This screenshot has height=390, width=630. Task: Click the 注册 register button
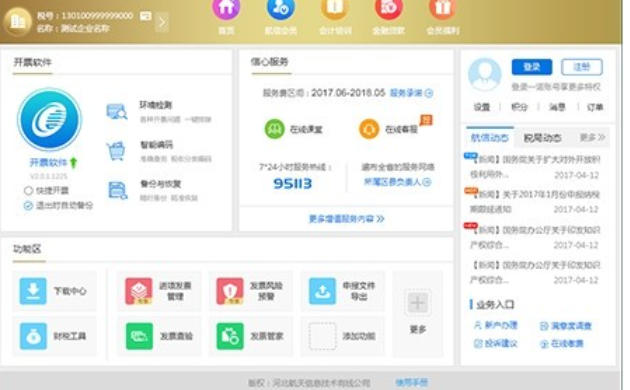click(x=582, y=67)
